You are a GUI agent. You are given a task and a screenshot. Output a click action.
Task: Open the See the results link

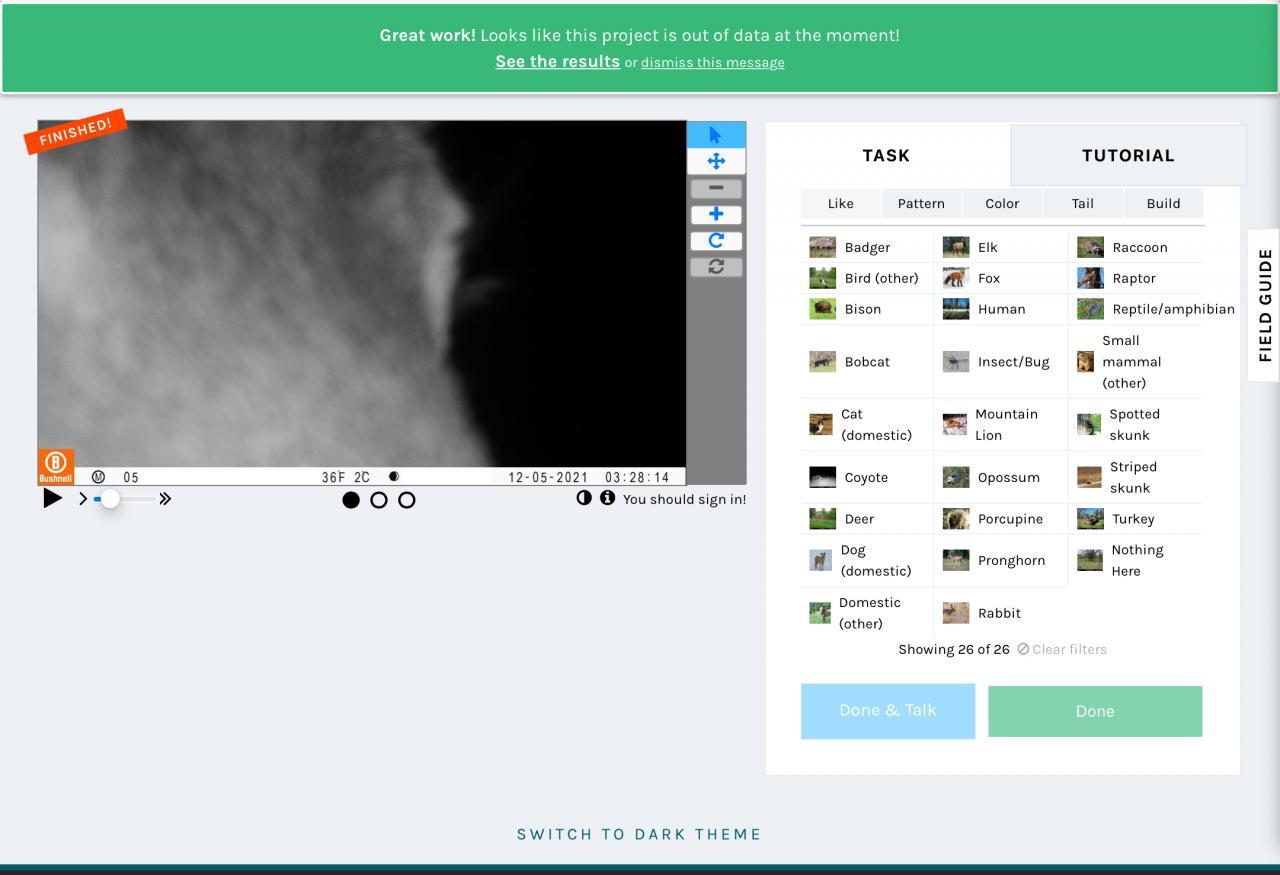(x=558, y=61)
